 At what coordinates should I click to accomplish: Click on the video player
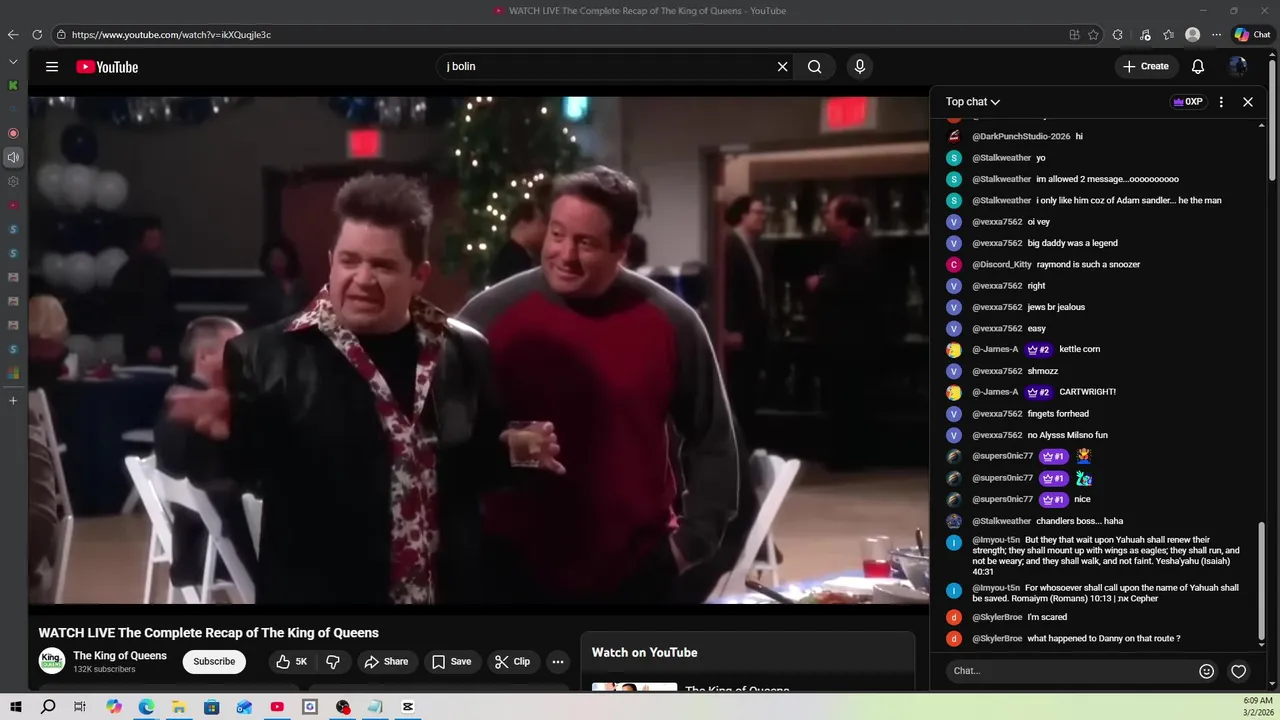(x=479, y=350)
